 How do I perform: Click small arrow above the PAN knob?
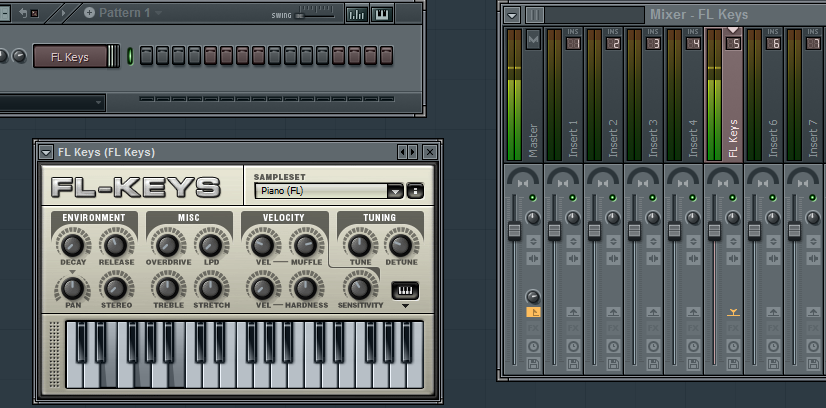(73, 272)
